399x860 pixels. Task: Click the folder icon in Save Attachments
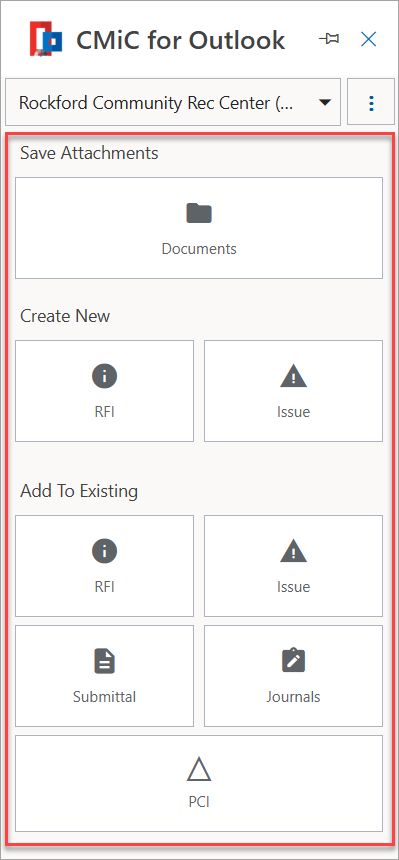(199, 213)
